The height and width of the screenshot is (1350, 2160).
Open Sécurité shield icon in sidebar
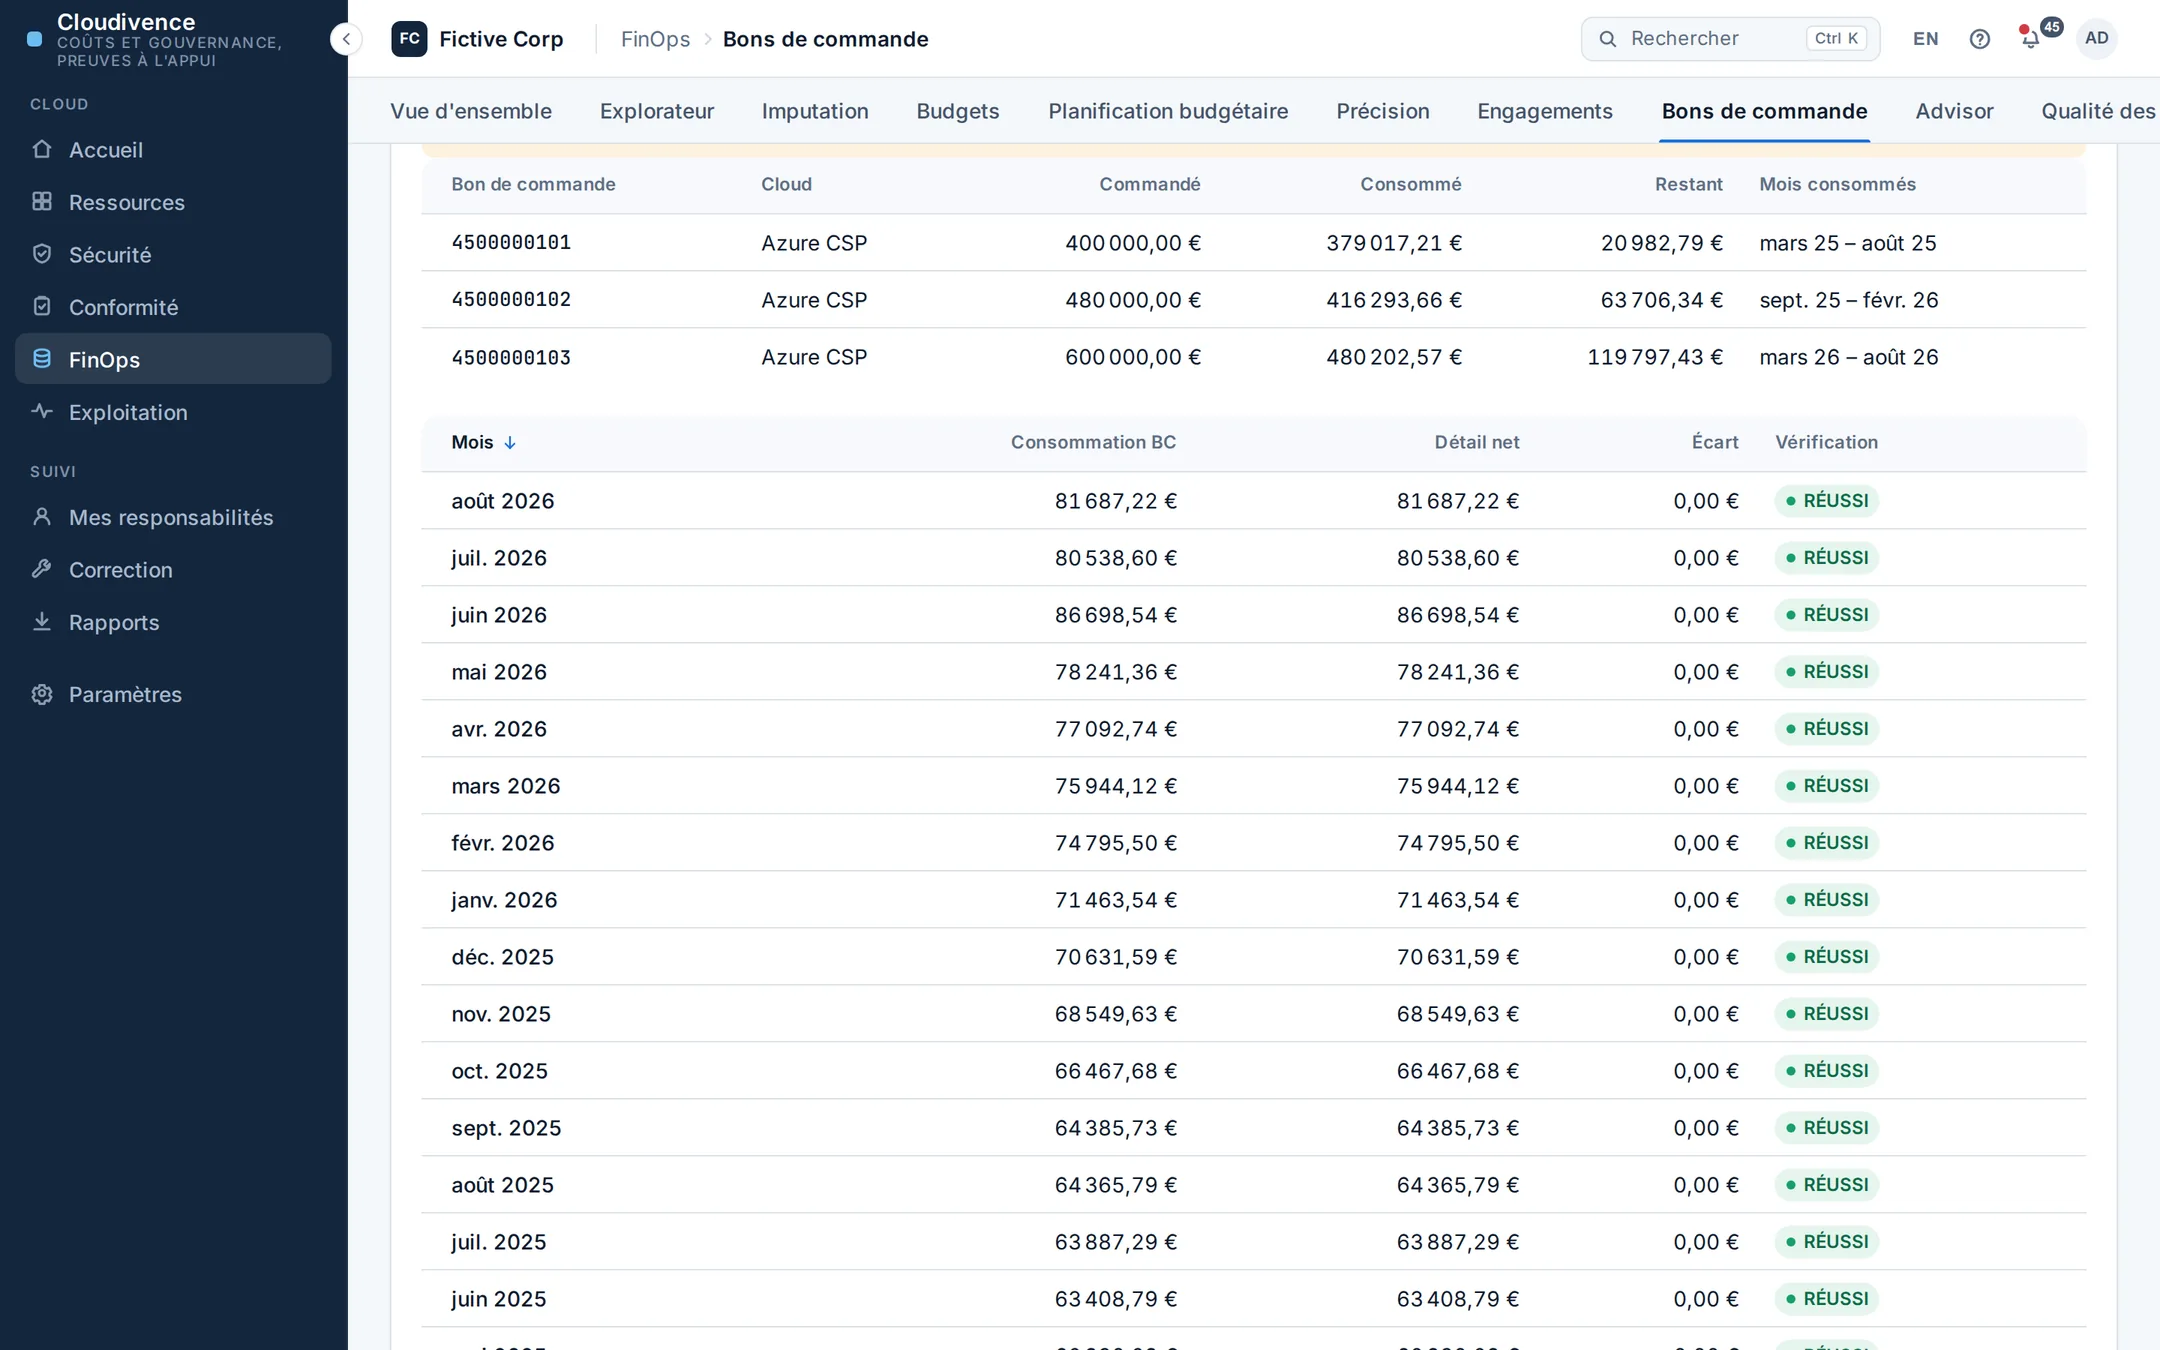point(42,254)
